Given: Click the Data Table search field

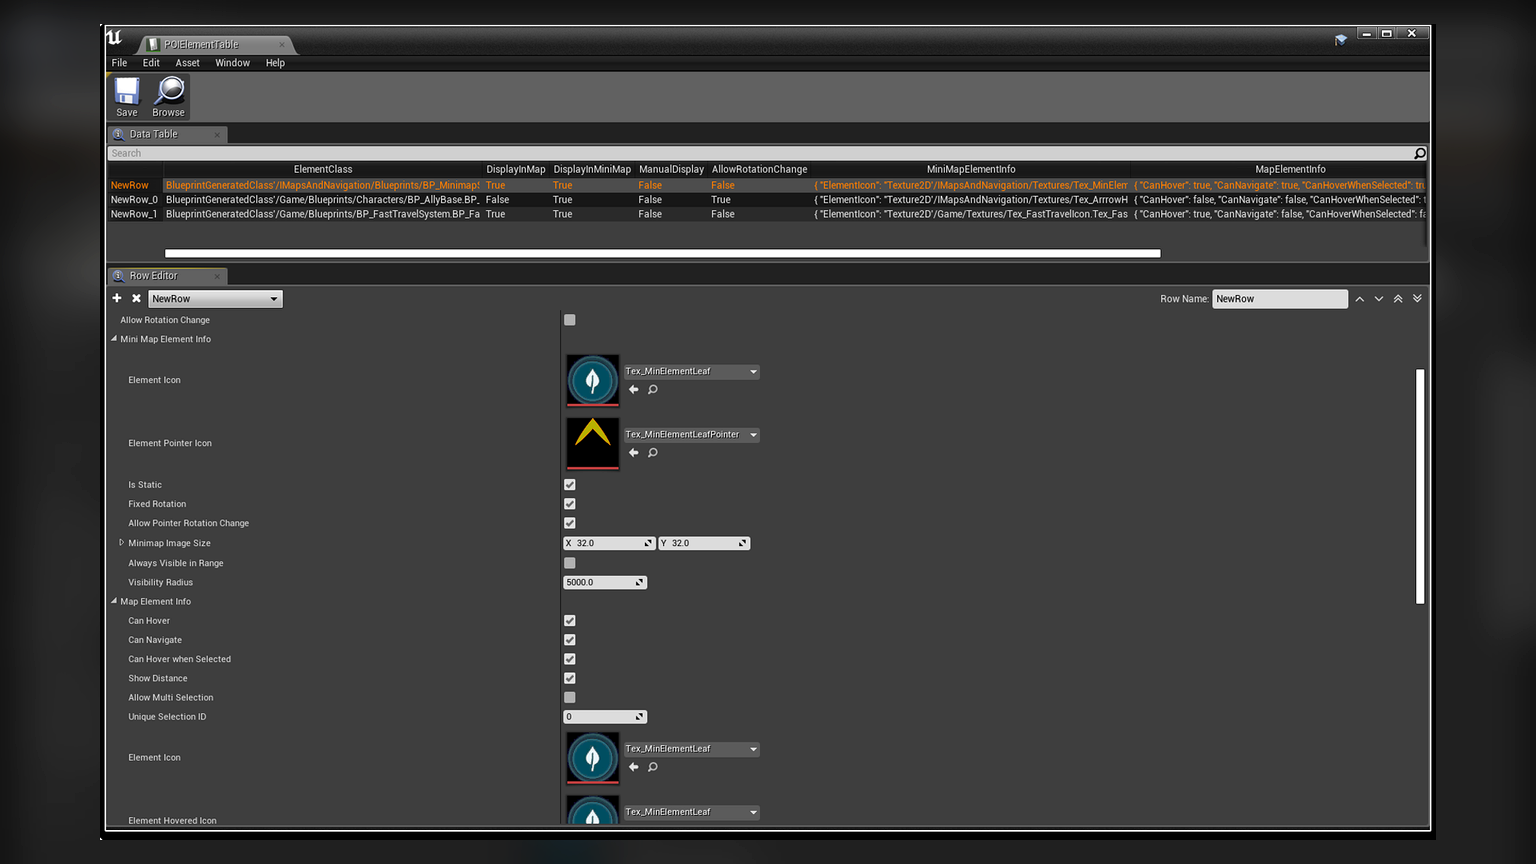Looking at the screenshot, I should [x=760, y=153].
